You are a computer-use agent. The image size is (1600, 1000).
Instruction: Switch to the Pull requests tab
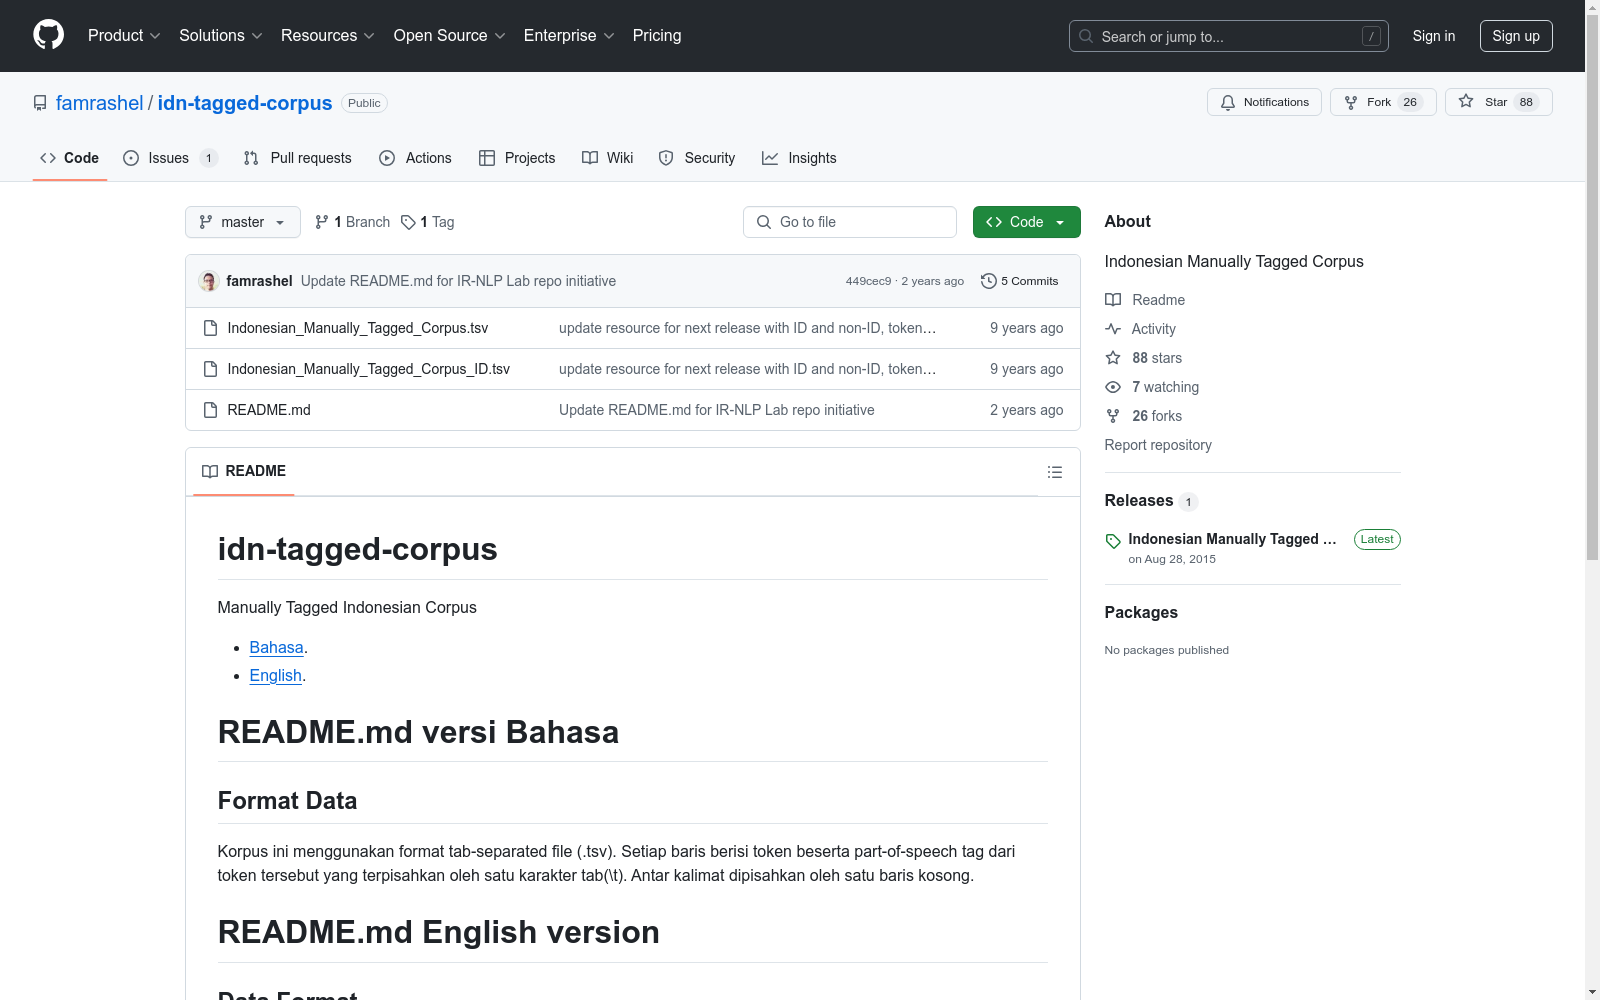[x=297, y=158]
